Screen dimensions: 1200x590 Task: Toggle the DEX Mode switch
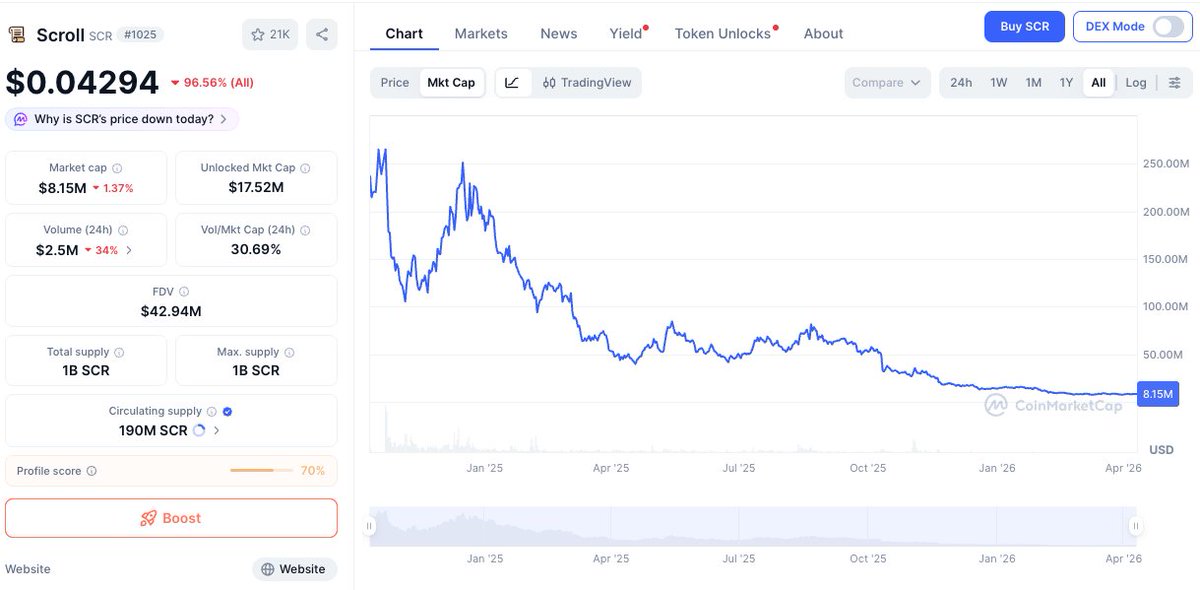click(1167, 27)
